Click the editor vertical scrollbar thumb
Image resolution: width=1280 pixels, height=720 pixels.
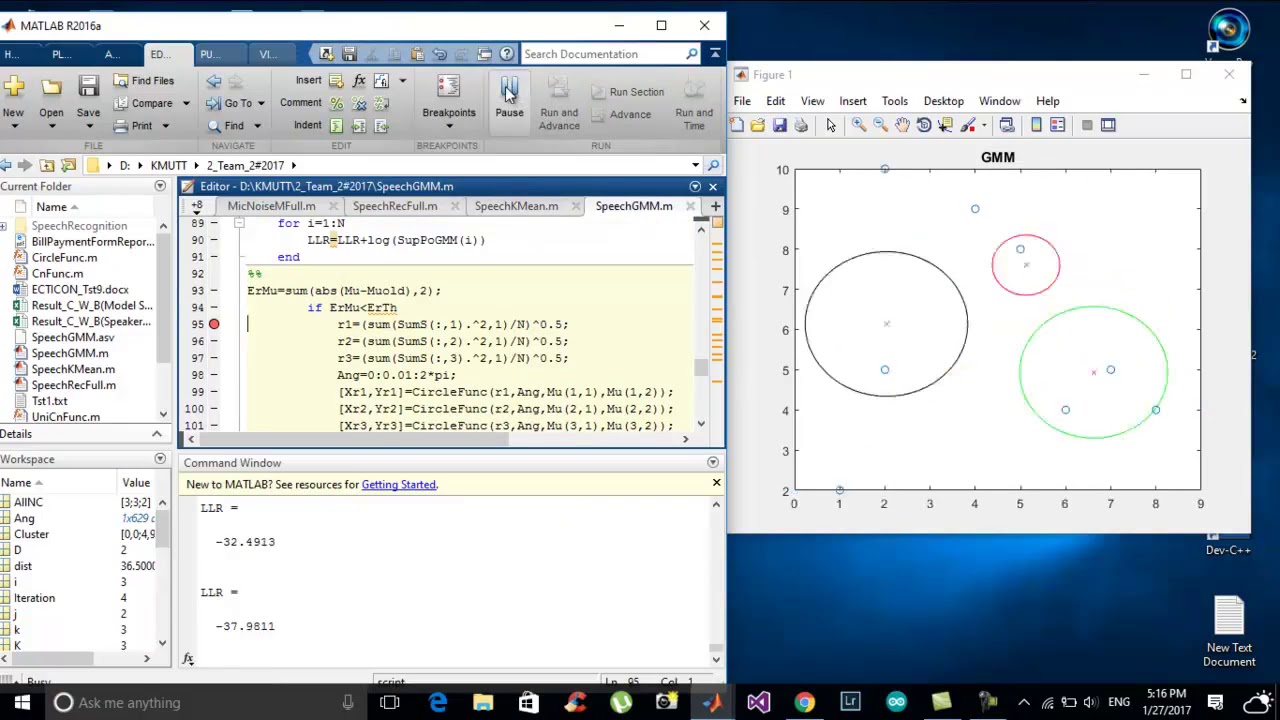click(701, 368)
